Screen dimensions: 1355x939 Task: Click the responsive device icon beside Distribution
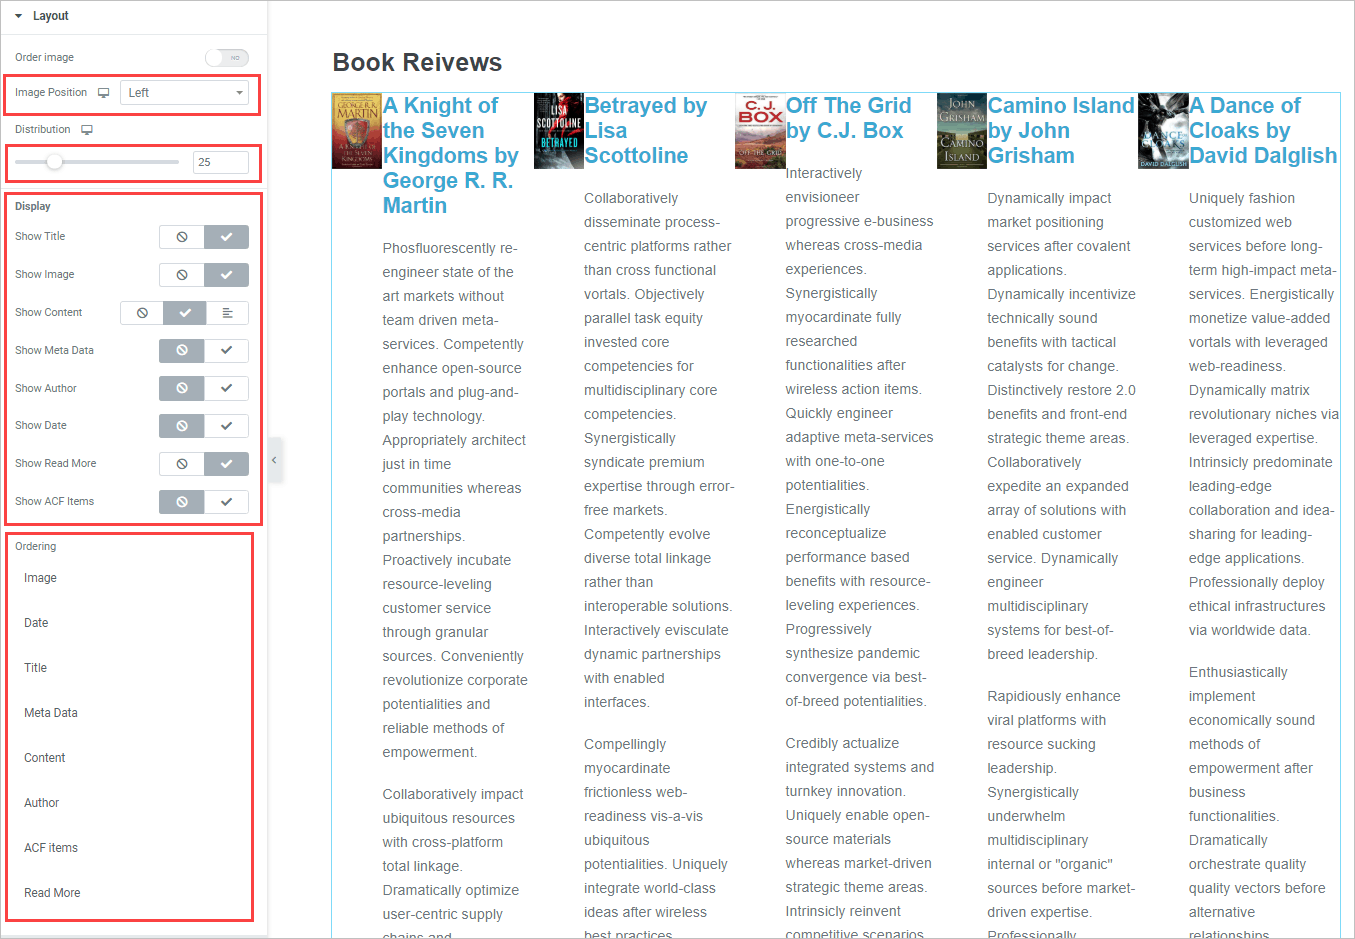(87, 130)
